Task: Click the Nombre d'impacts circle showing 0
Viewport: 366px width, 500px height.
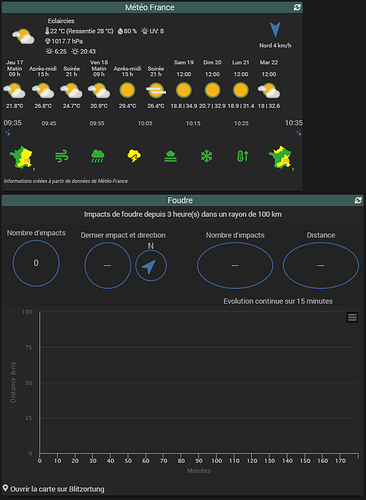Action: click(36, 263)
